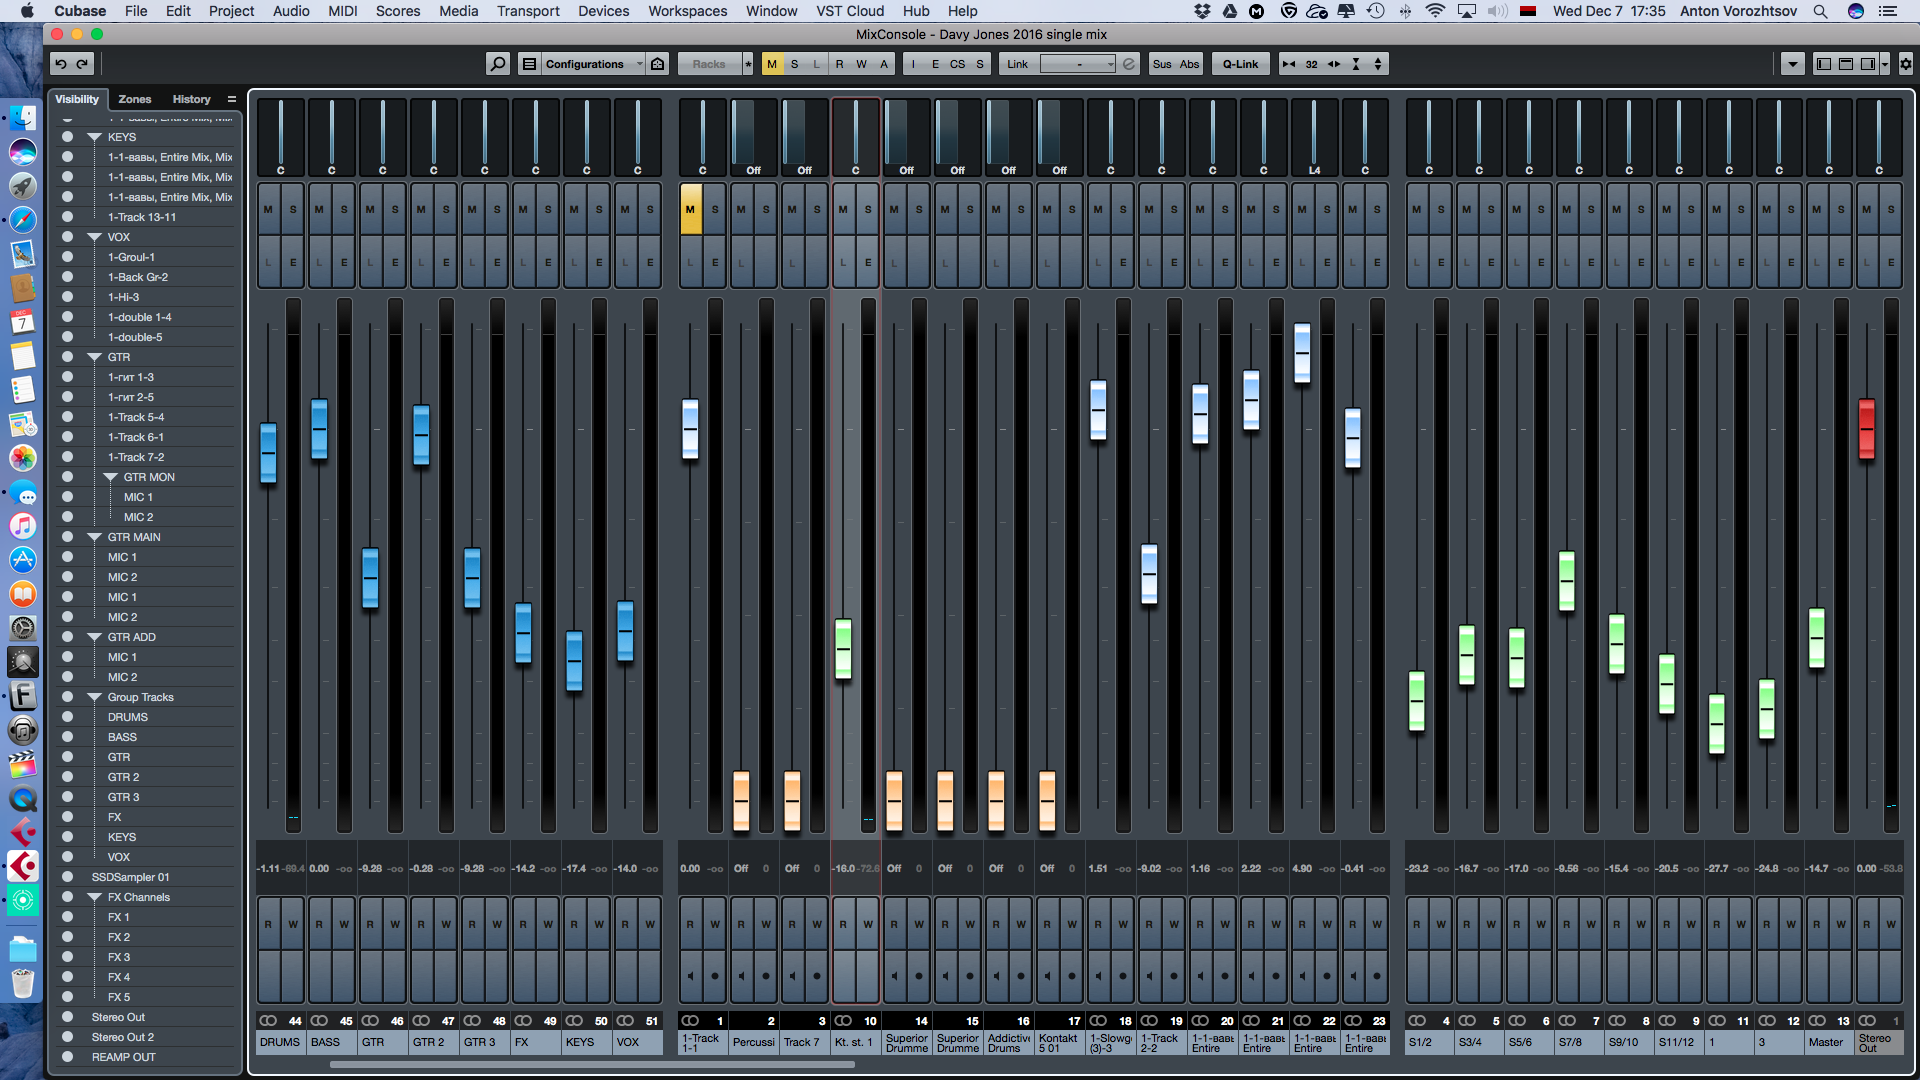Screen dimensions: 1920x1080
Task: Open the Workspaces menu
Action: pyautogui.click(x=688, y=11)
